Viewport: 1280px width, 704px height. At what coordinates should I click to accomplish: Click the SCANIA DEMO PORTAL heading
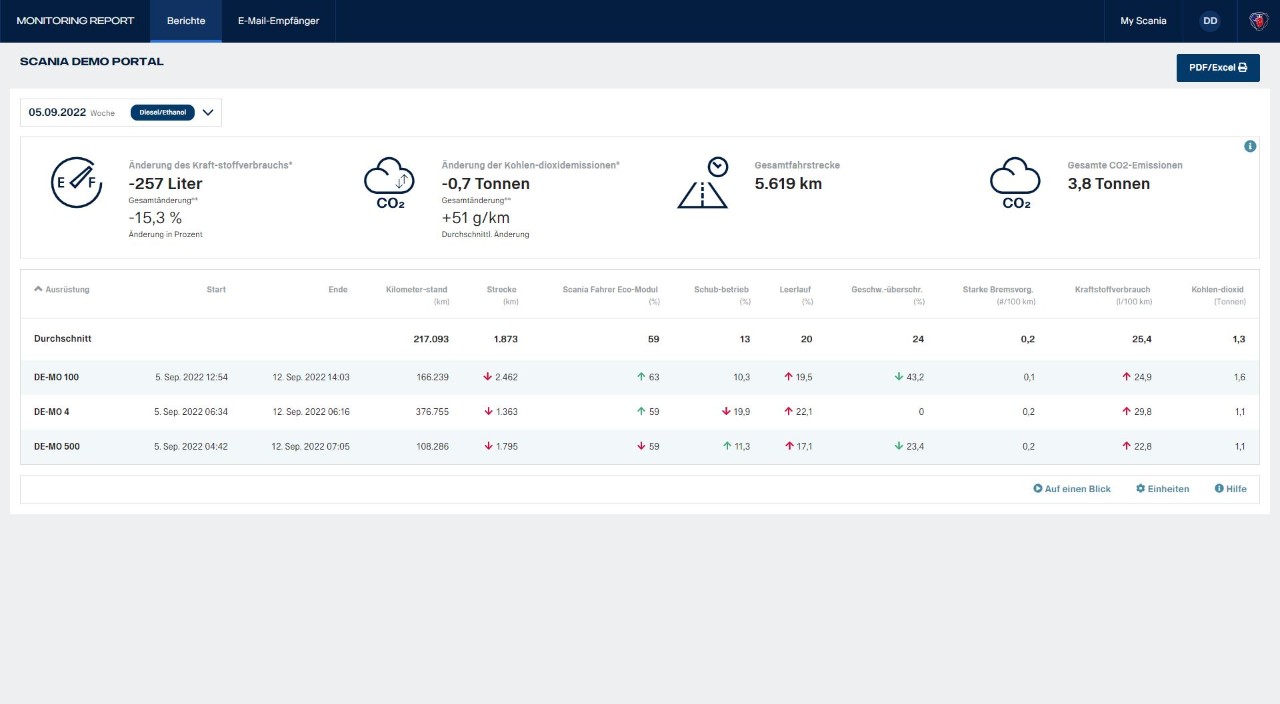click(x=92, y=62)
